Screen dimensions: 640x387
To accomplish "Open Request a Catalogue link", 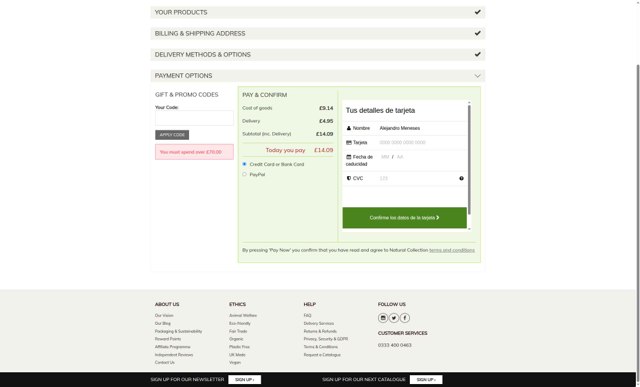I will click(322, 355).
